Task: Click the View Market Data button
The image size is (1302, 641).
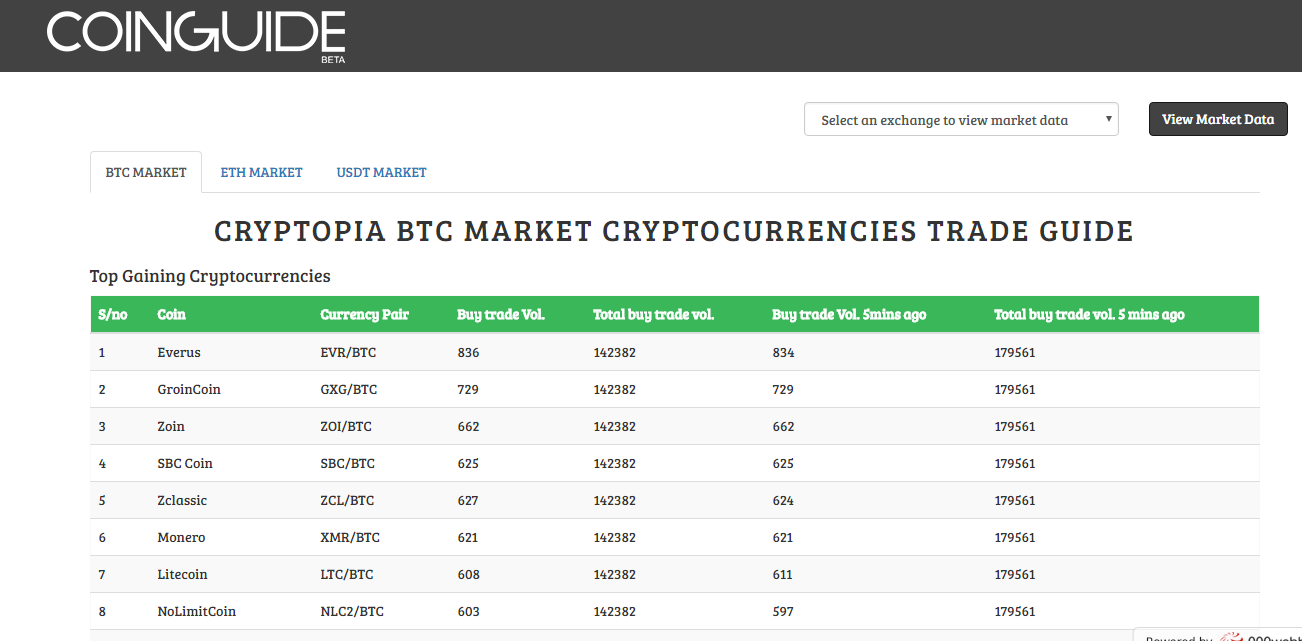Action: 1218,119
